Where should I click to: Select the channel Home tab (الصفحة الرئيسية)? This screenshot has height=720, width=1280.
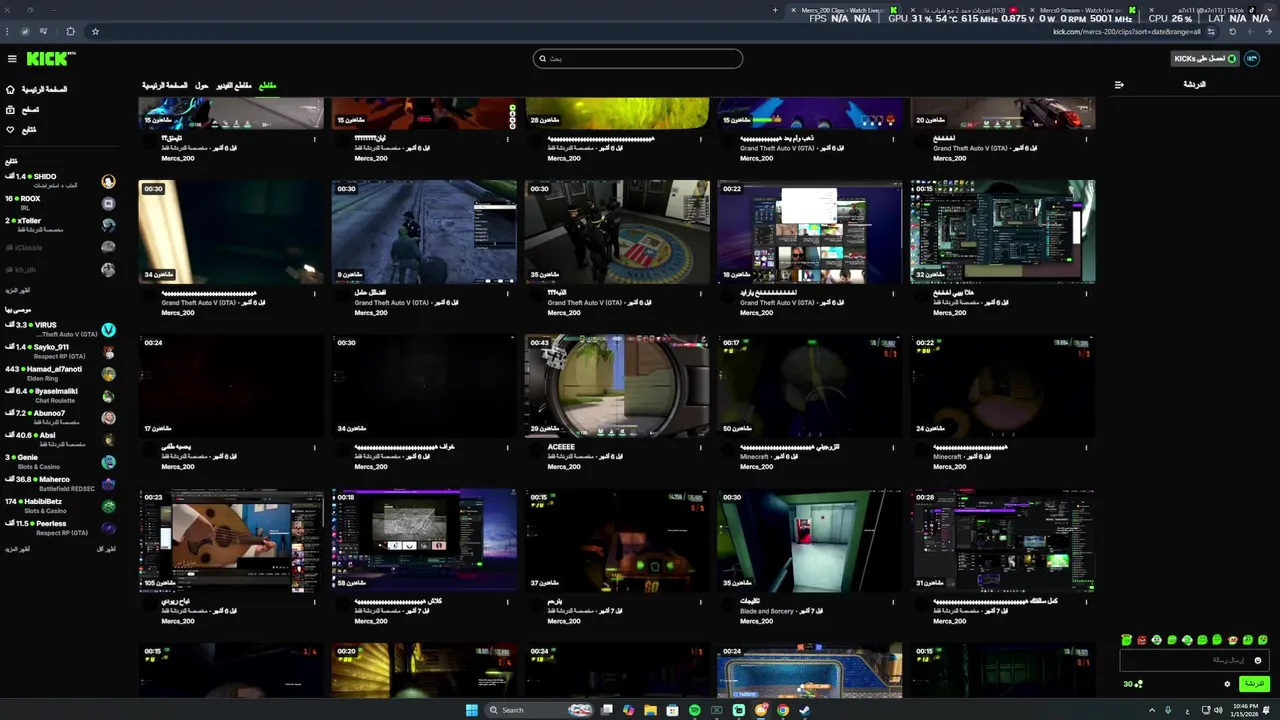tap(165, 86)
